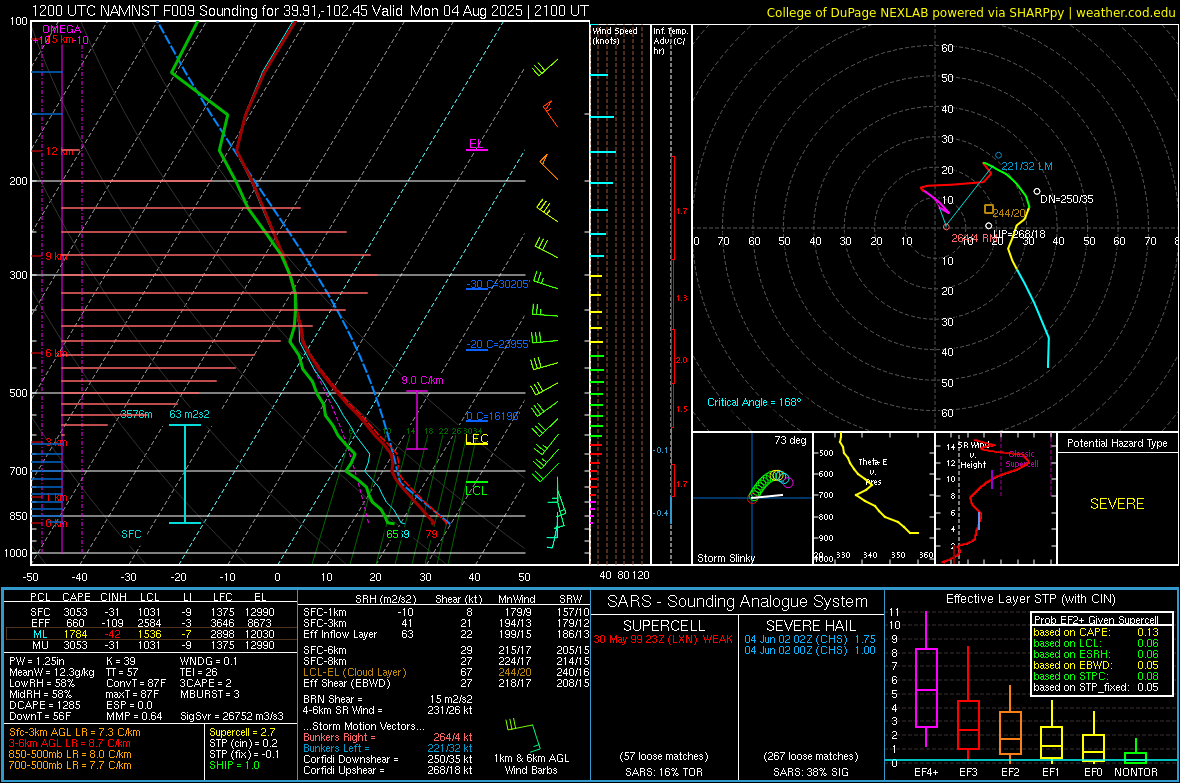The image size is (1180, 783).
Task: Click the sounding title with coordinates 39.91,-102.45
Action: 310,11
